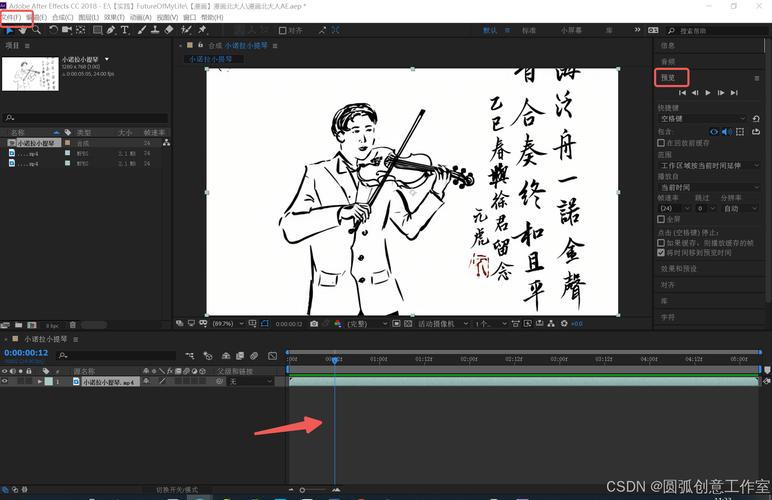Select the Brush tool

tap(142, 30)
